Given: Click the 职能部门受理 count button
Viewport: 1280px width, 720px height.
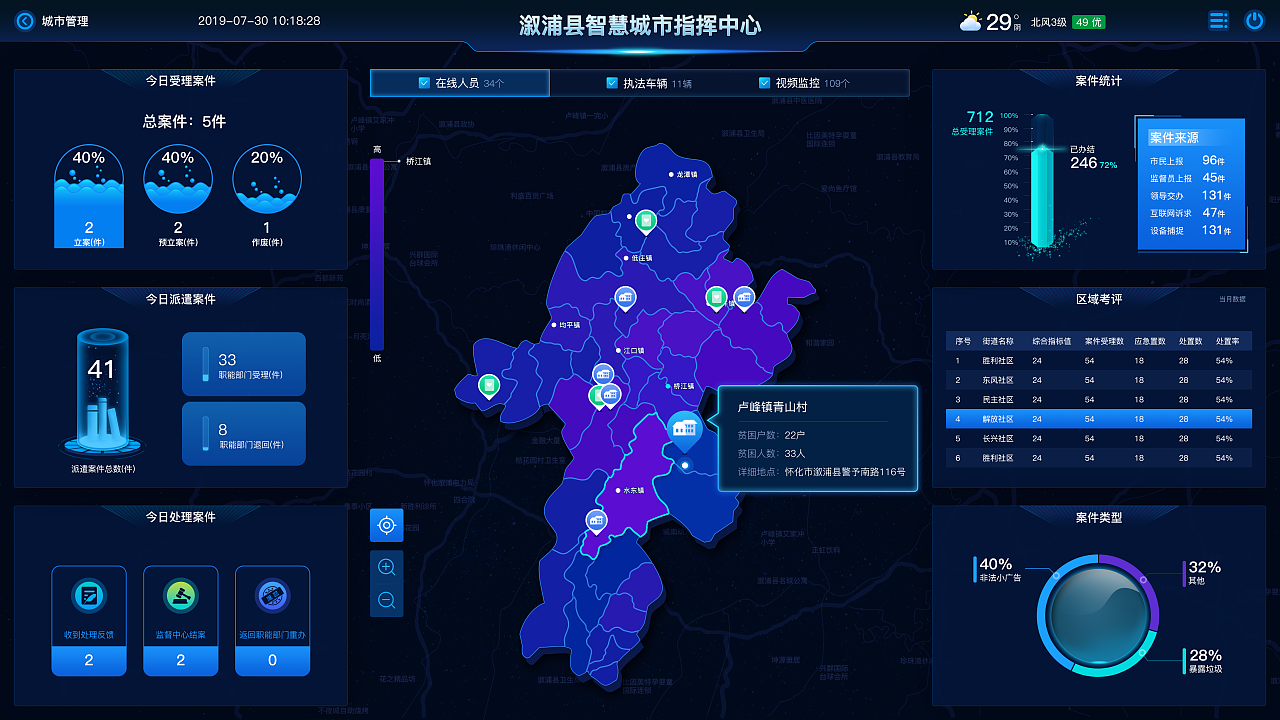Looking at the screenshot, I should click(x=243, y=363).
